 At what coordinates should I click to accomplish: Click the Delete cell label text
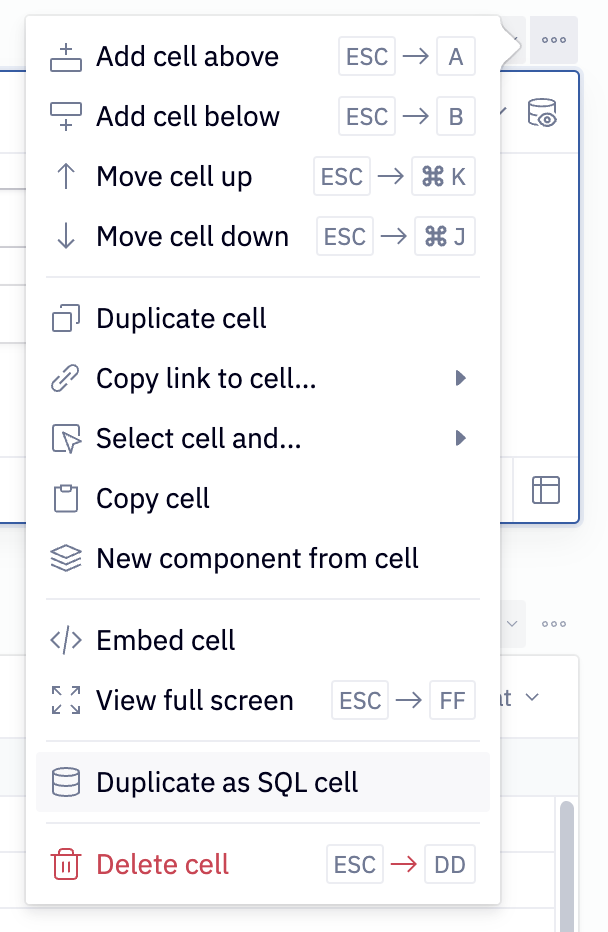[163, 864]
